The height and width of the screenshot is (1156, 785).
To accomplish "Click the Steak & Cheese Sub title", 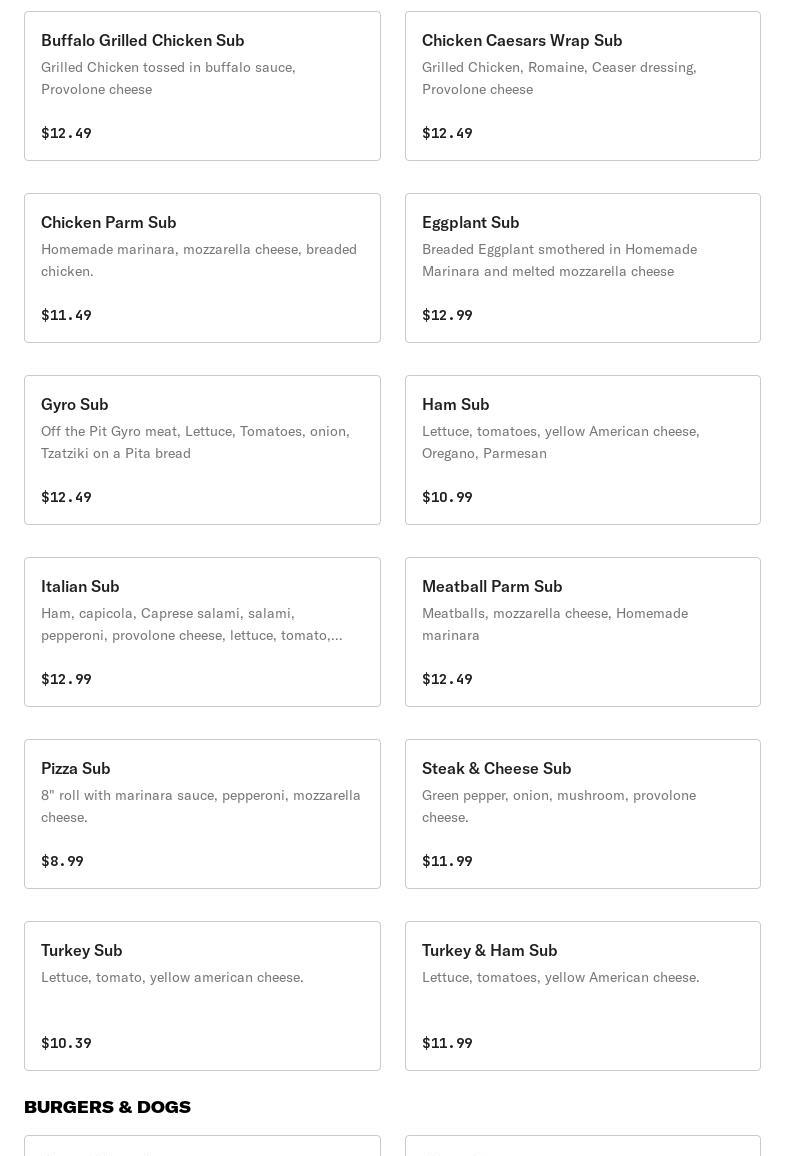I will (x=496, y=768).
